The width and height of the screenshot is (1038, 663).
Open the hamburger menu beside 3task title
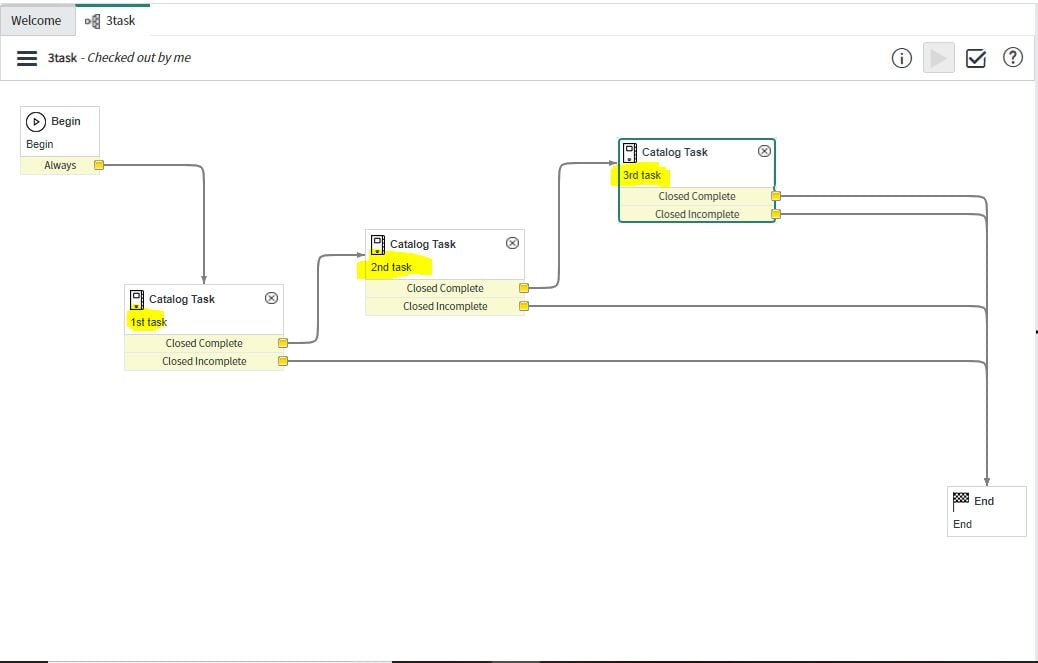[x=26, y=57]
